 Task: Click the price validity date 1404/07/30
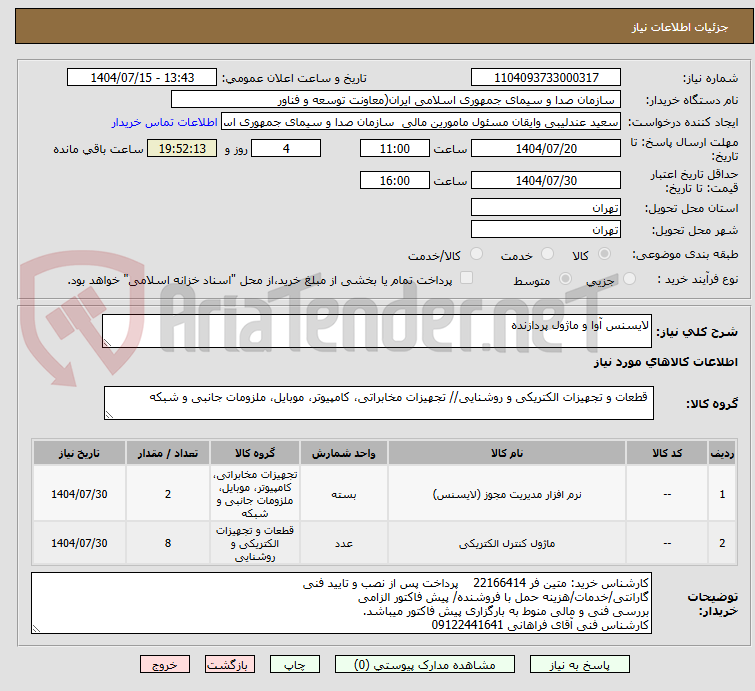546,181
